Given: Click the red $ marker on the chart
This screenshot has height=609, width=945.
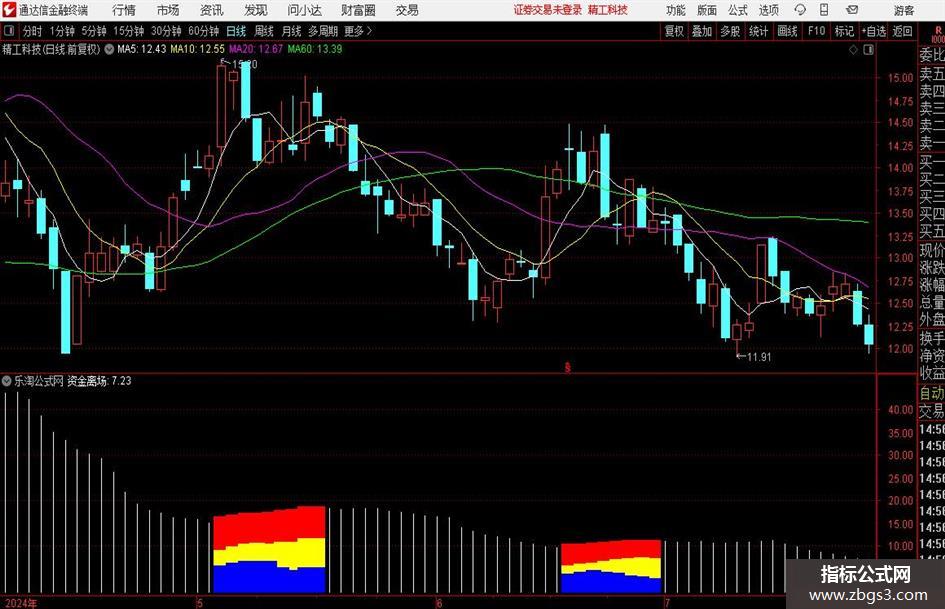Looking at the screenshot, I should (x=567, y=367).
